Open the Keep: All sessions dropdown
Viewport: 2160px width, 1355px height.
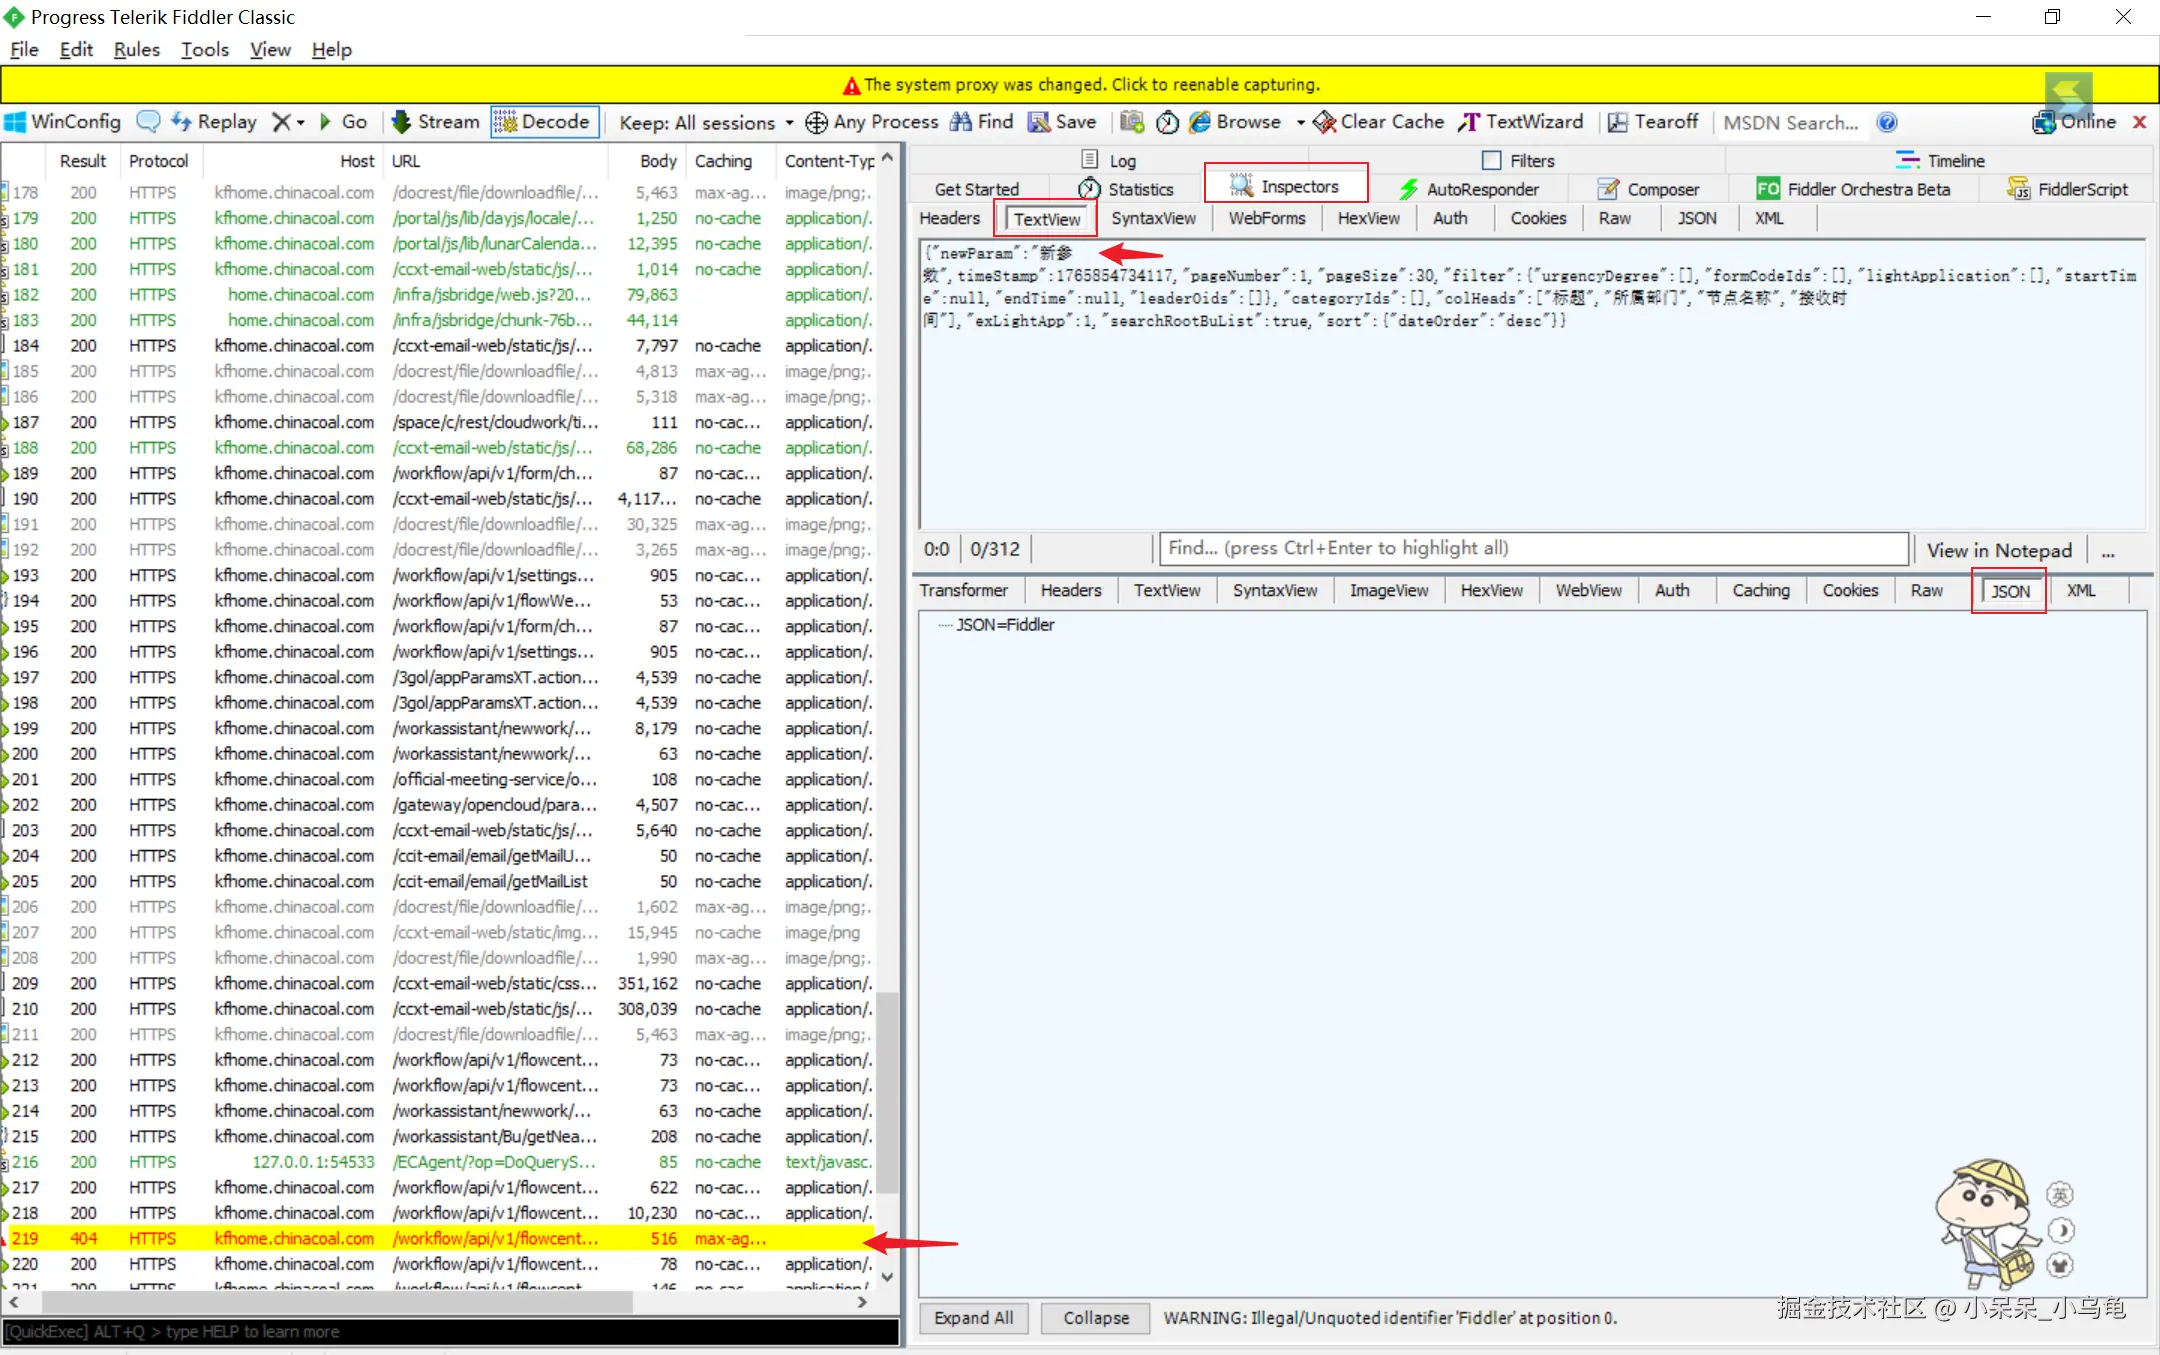pos(706,122)
